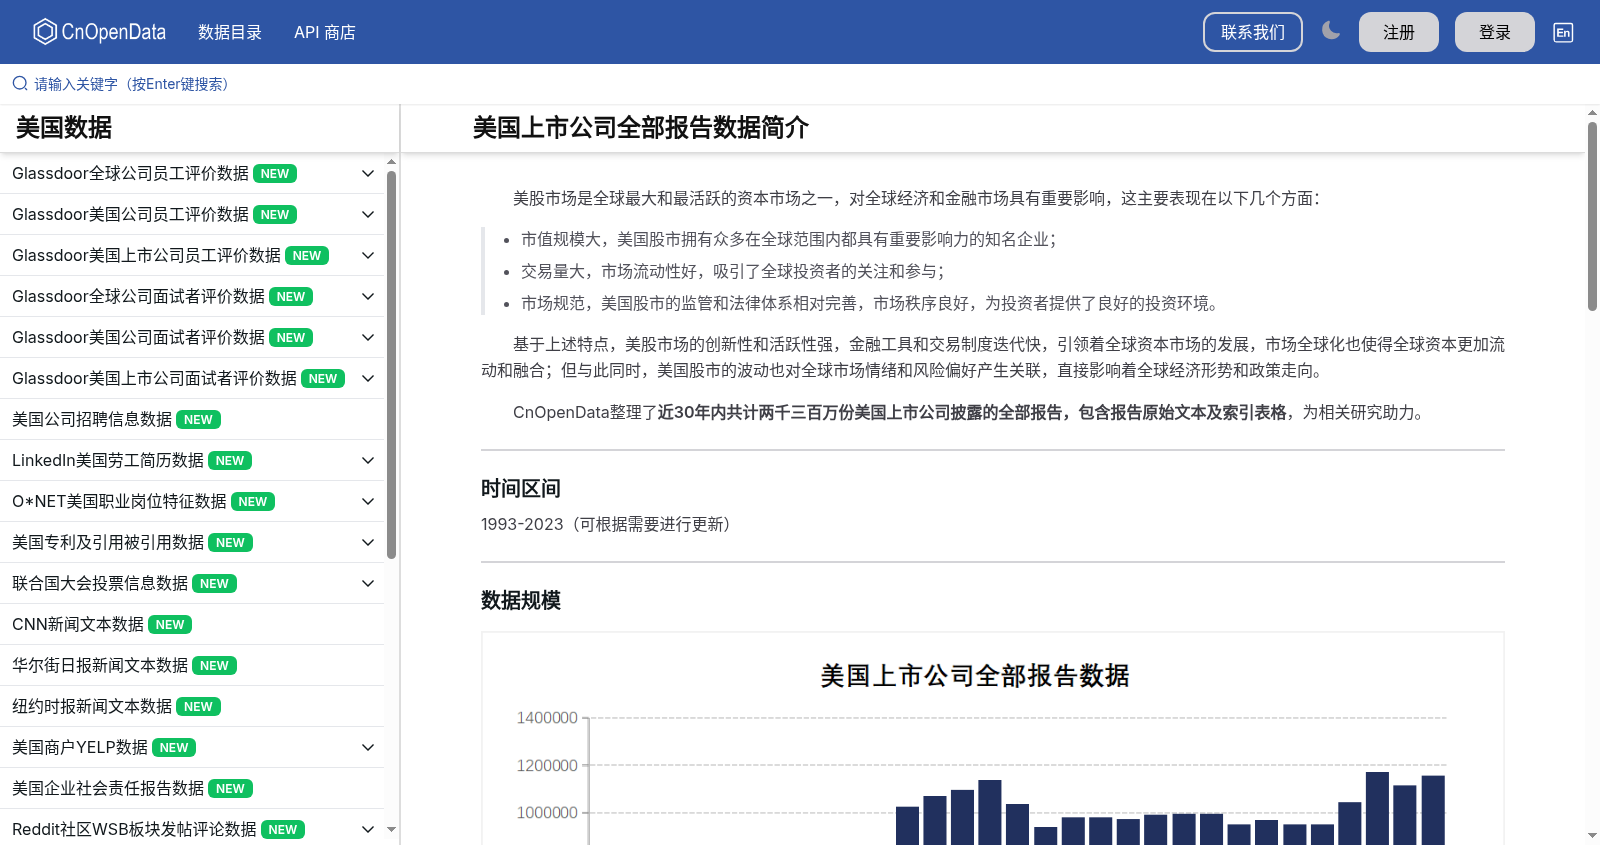1600x861 pixels.
Task: Open the API 商店 menu
Action: click(x=325, y=32)
